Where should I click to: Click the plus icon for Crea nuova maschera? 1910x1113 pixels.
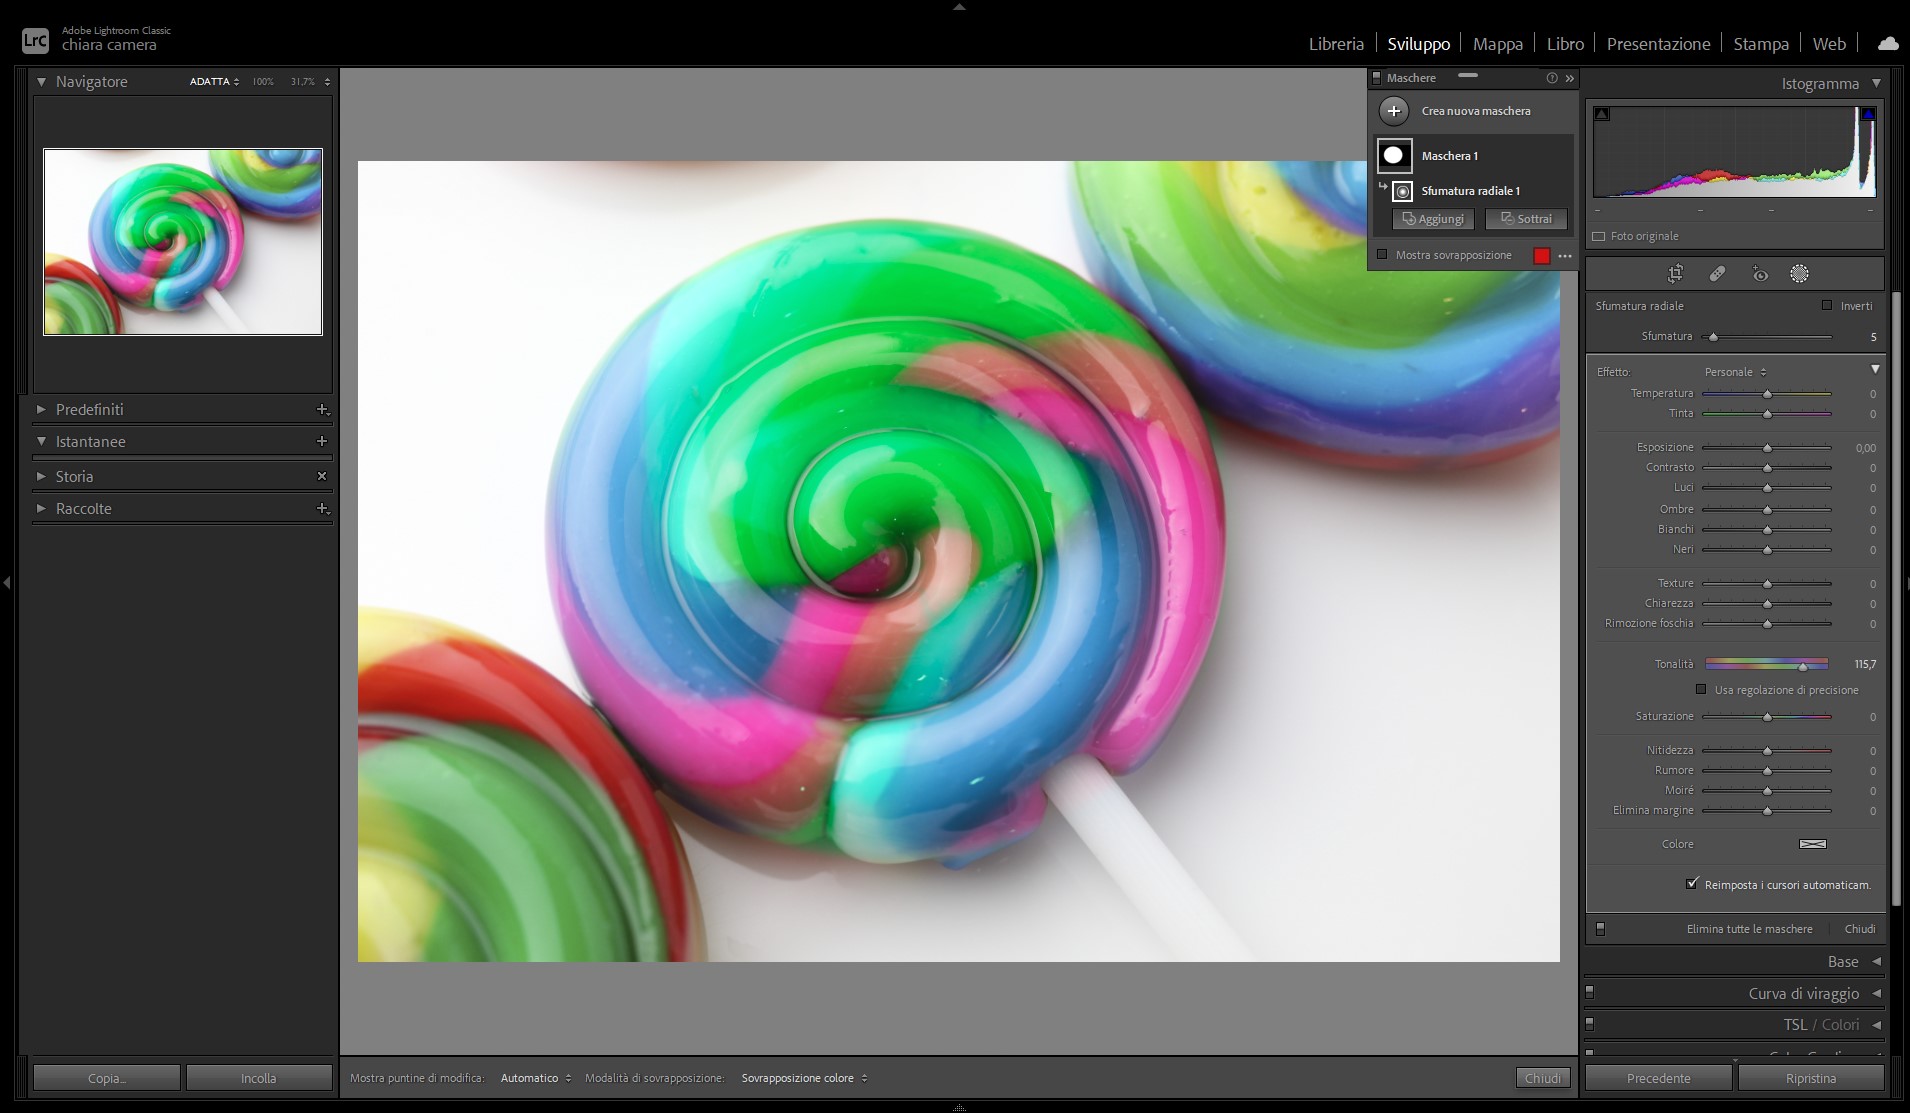[1394, 111]
